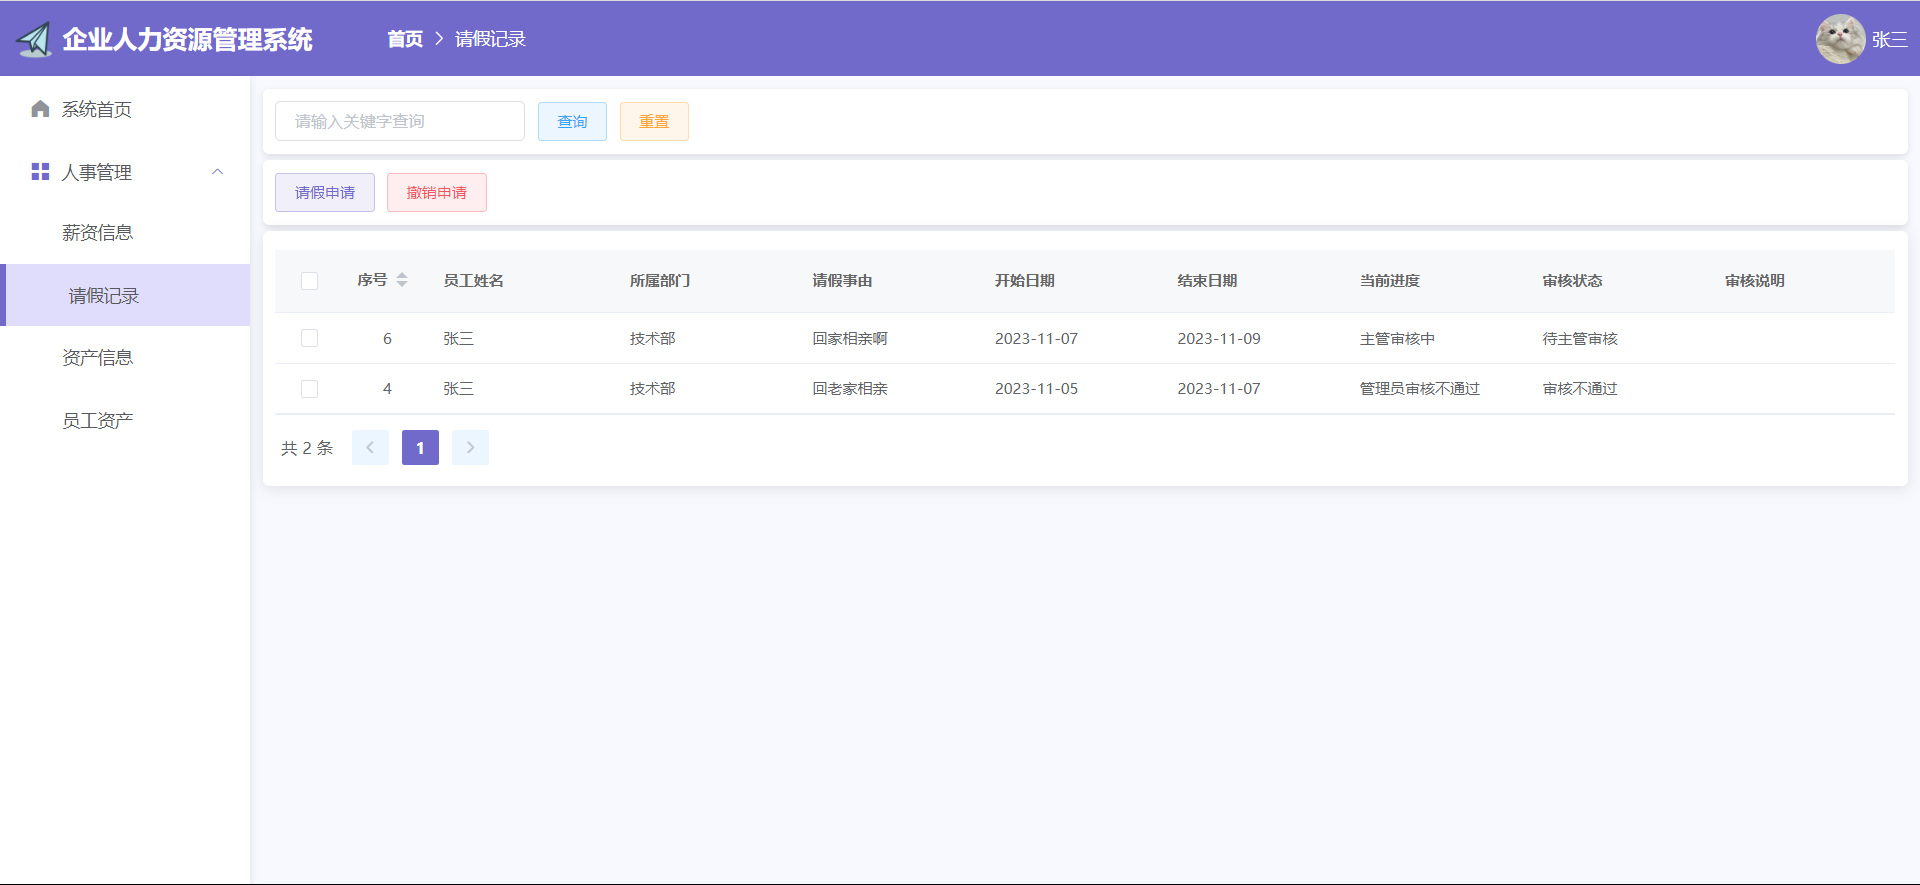Click the breadcrumb separator chevron
The width and height of the screenshot is (1920, 885).
(439, 39)
